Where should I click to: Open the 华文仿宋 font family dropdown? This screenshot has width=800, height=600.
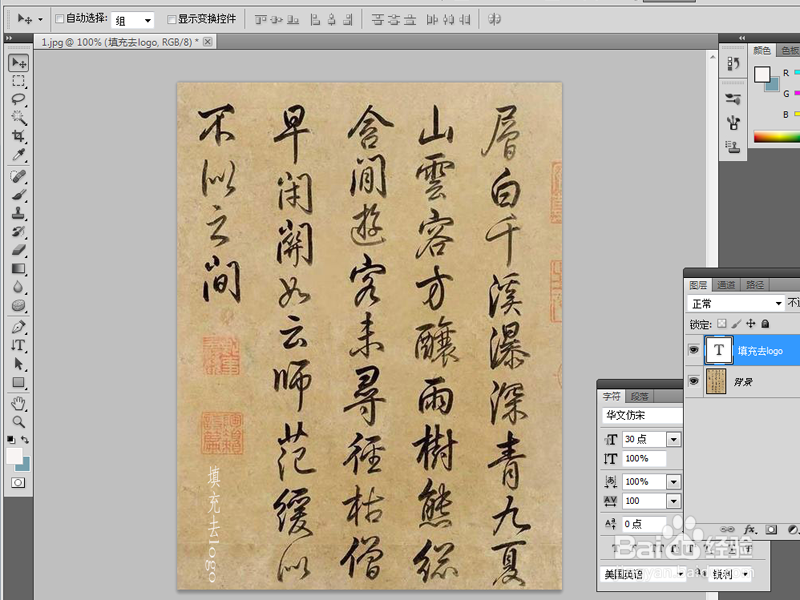(643, 415)
